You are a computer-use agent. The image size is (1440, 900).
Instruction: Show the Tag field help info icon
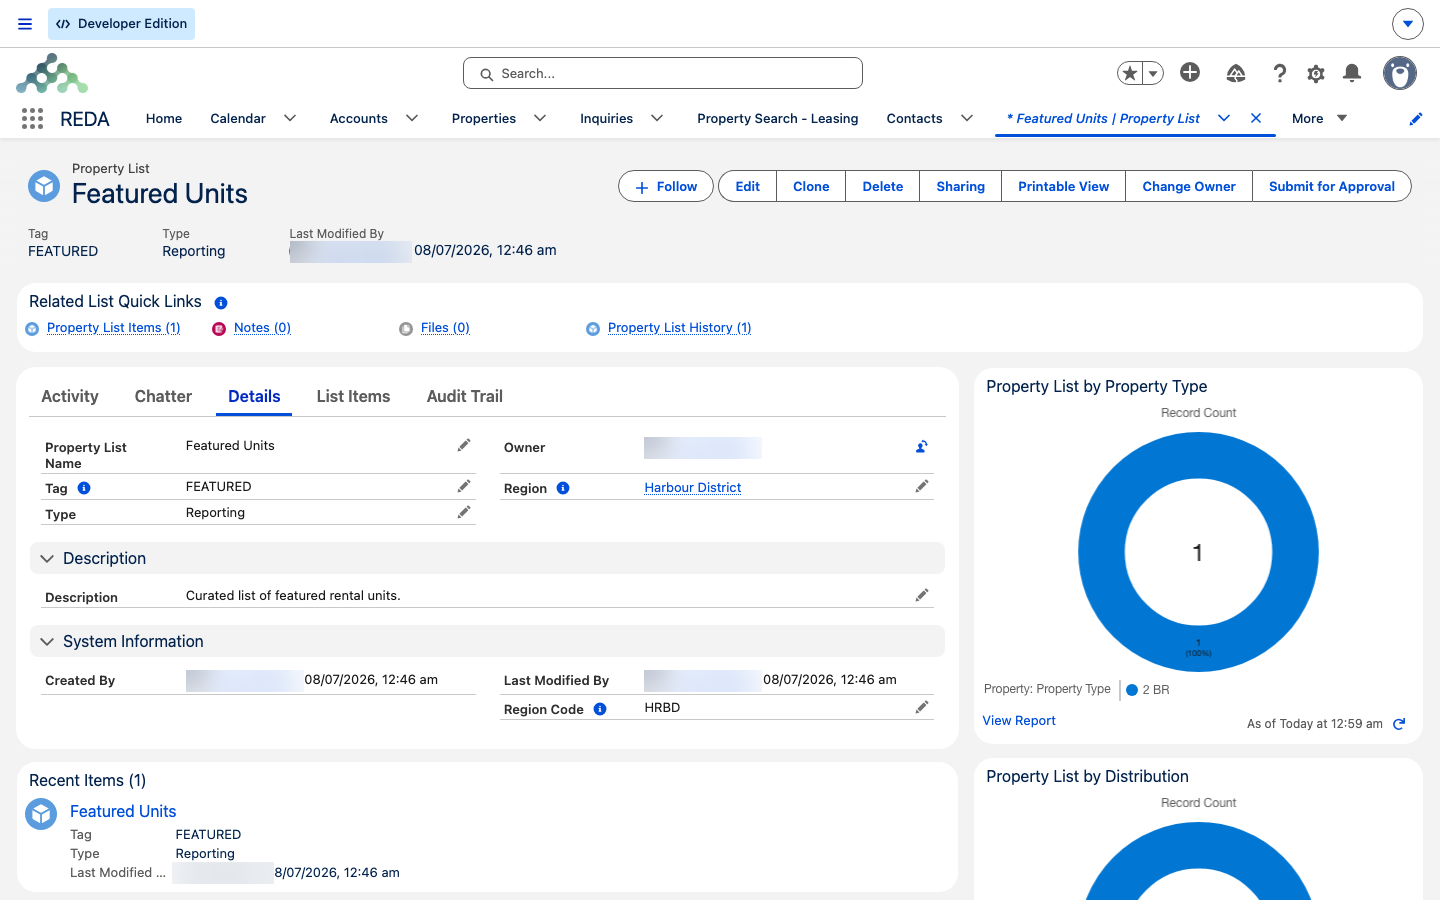(x=84, y=488)
